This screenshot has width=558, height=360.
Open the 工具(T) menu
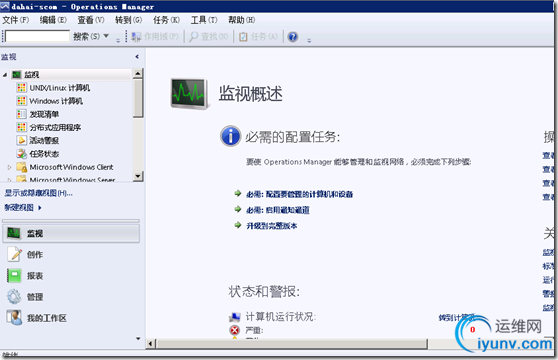(x=204, y=20)
